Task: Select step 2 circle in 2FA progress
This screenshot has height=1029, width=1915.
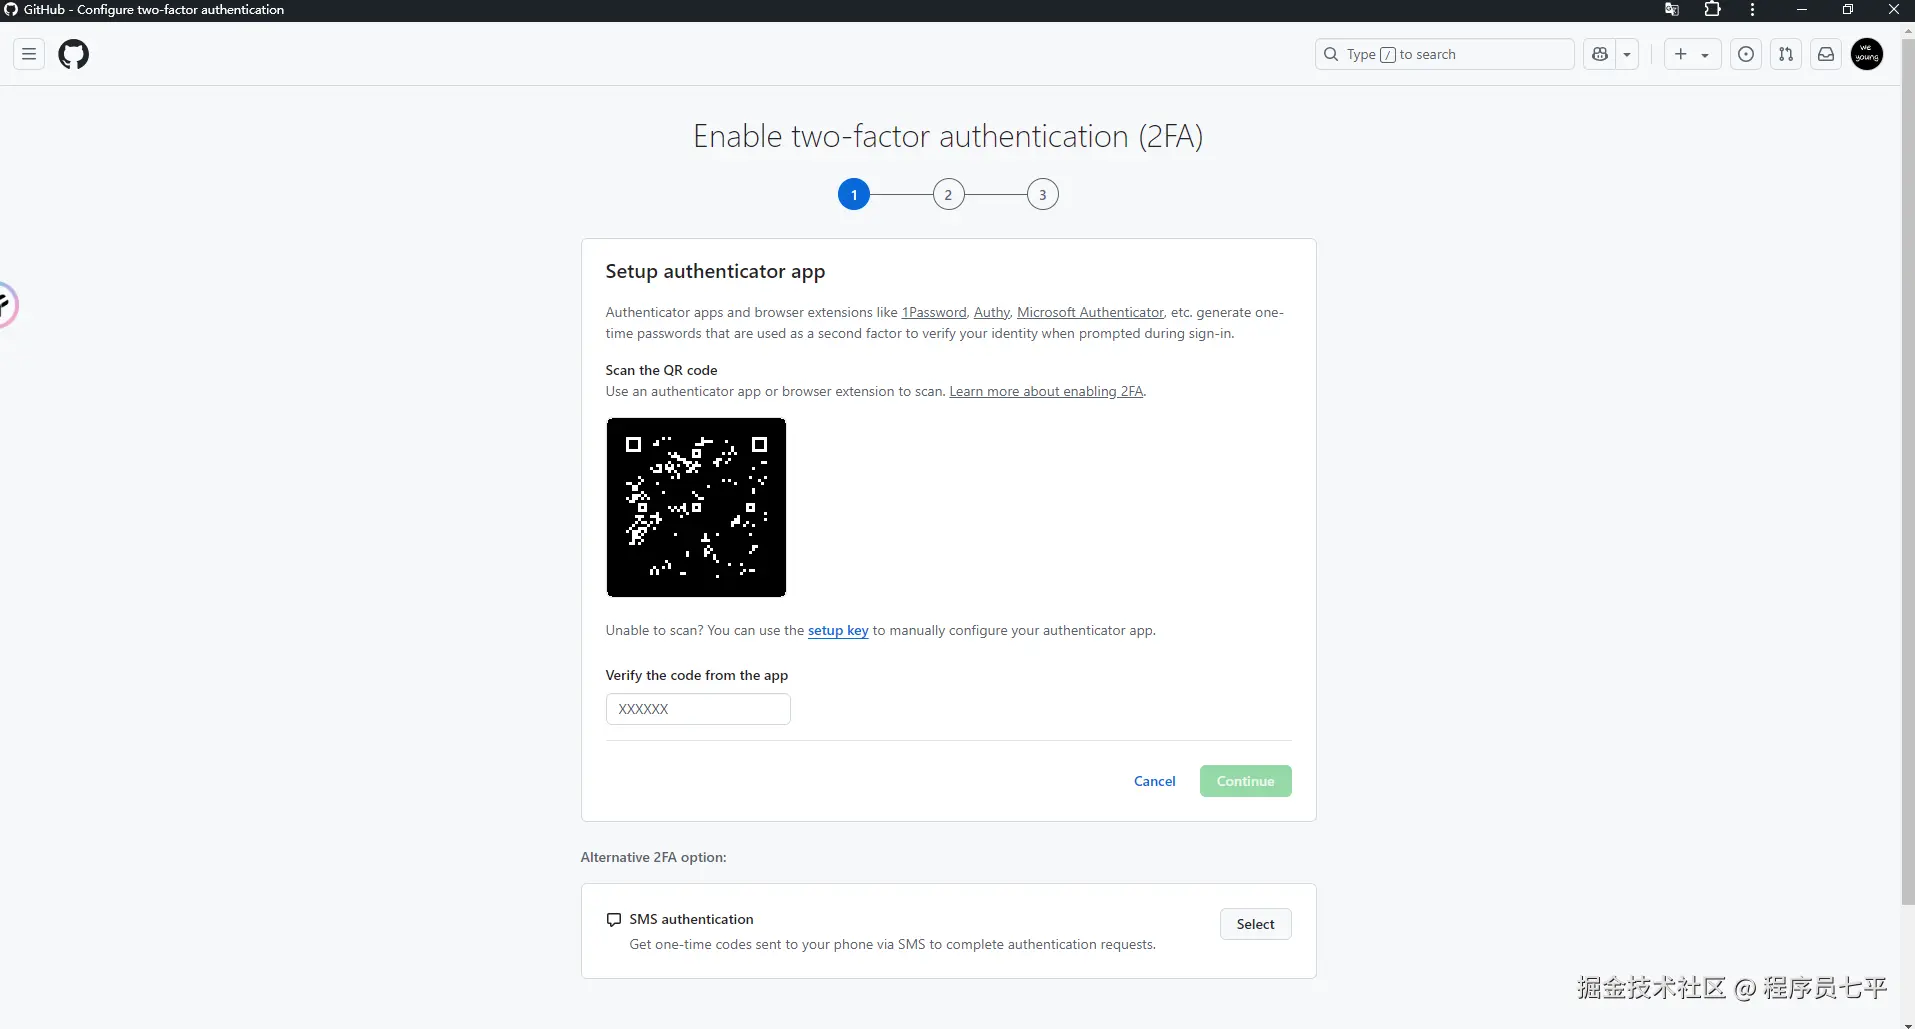Action: click(948, 194)
